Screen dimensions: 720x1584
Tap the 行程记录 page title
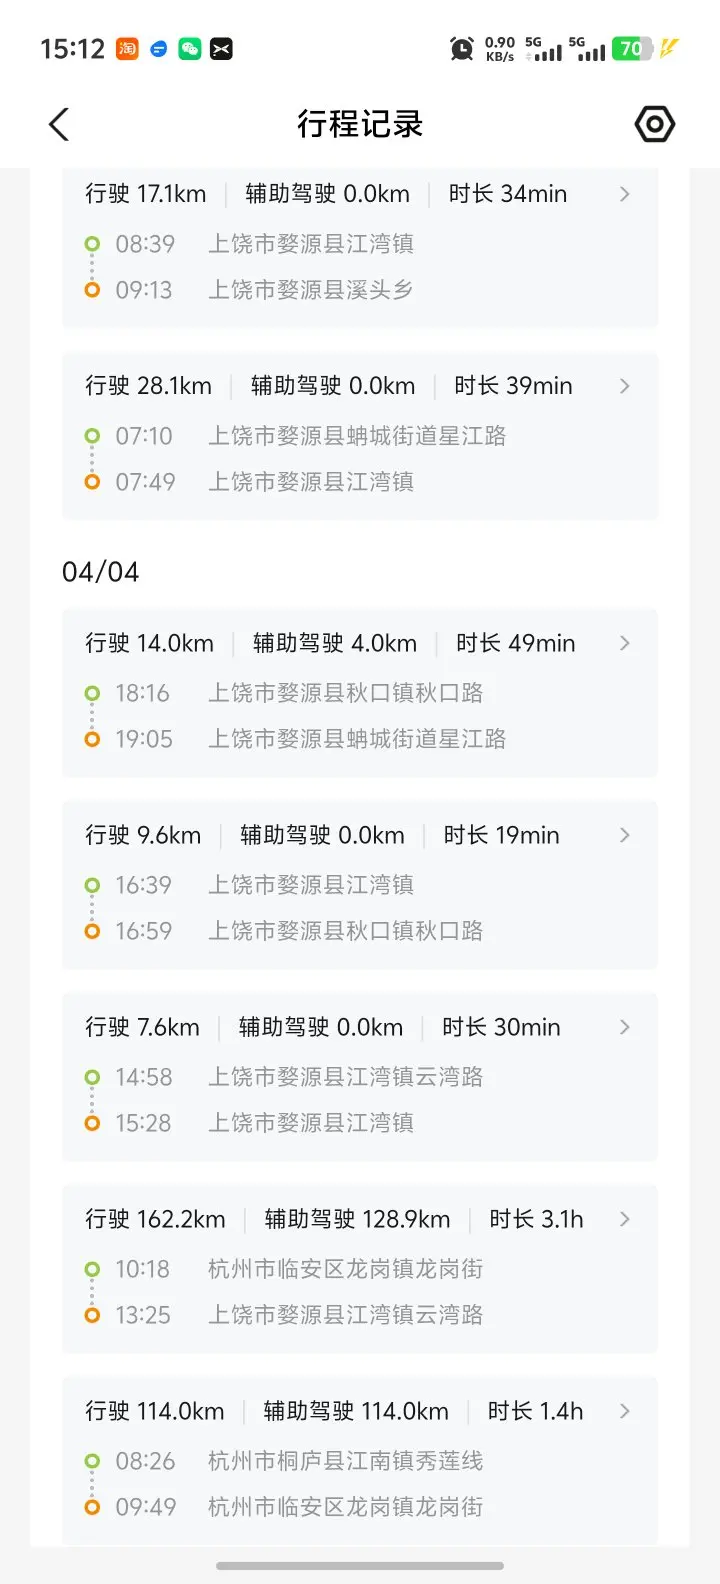(x=360, y=125)
